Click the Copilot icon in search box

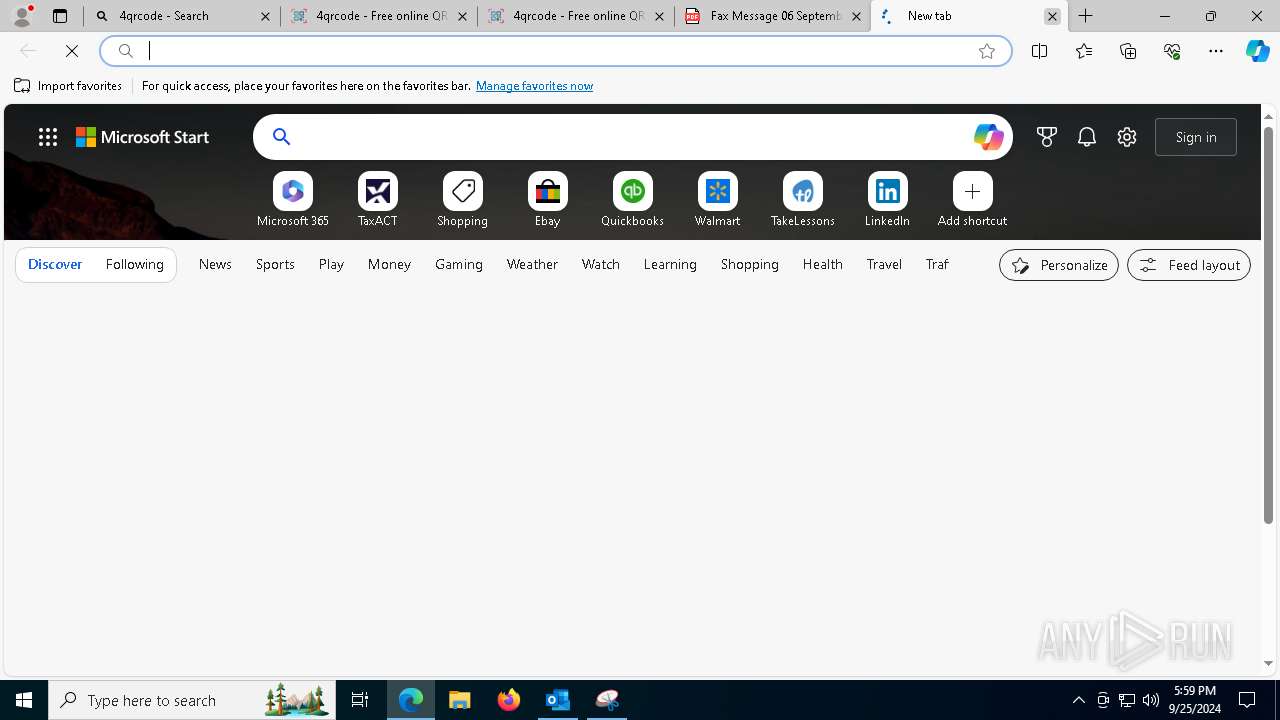point(988,137)
